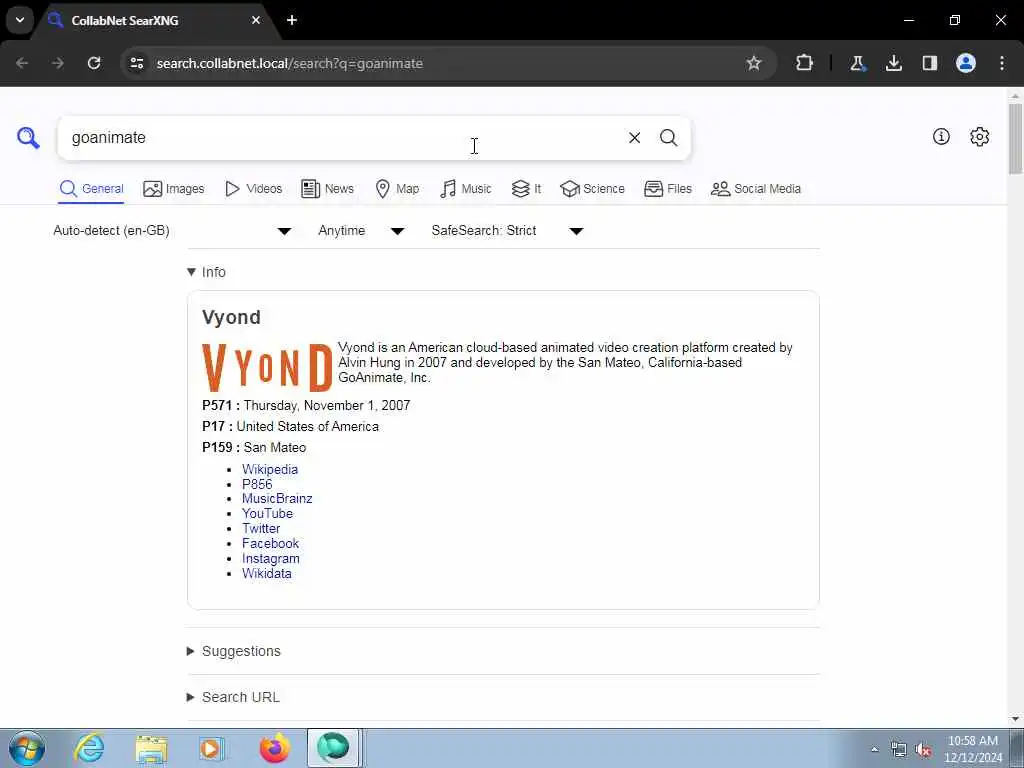Screen dimensions: 1024x768
Task: Switch to the Map tab
Action: [x=397, y=189]
